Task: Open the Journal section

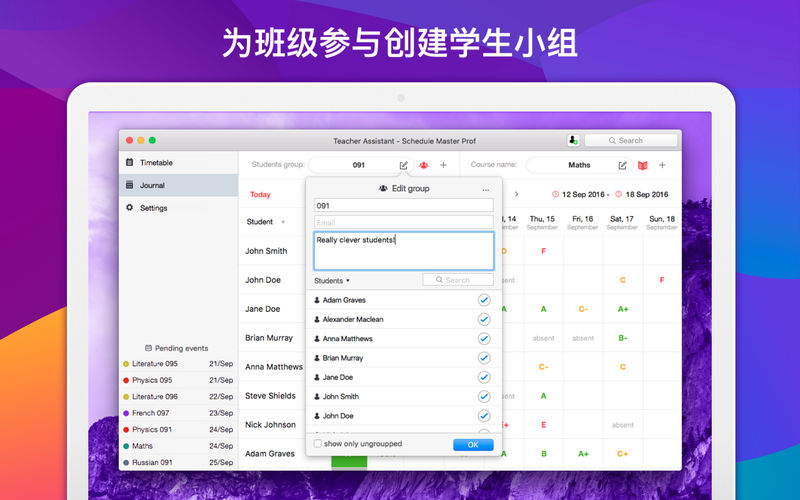Action: point(179,185)
